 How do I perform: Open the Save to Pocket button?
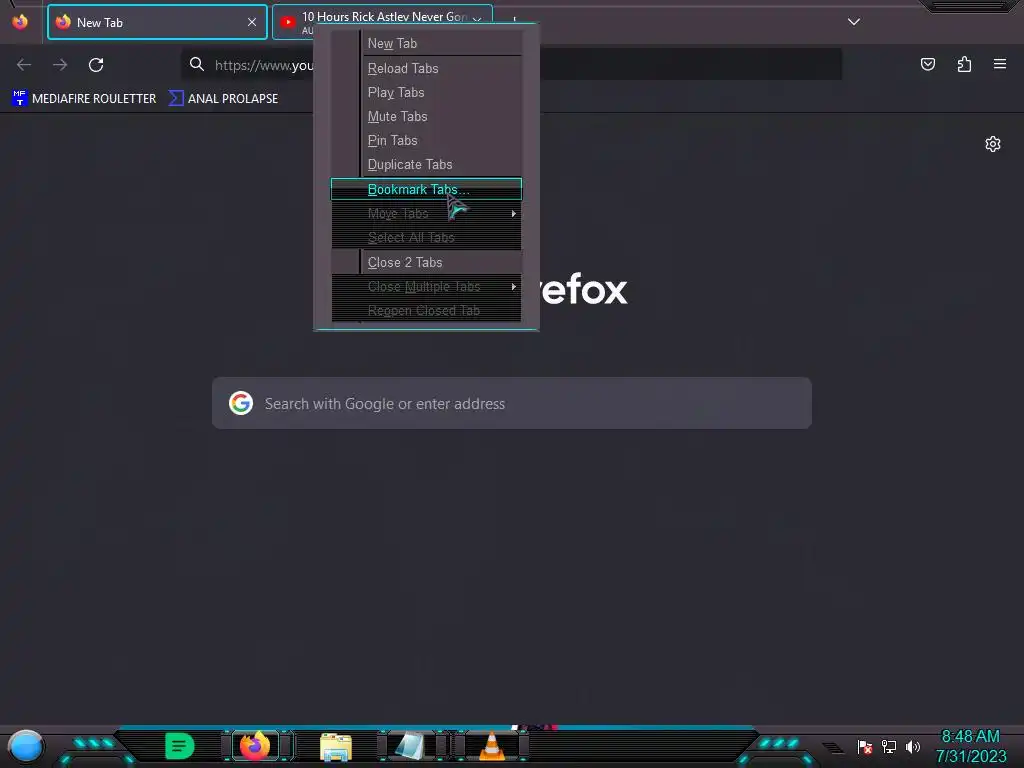[x=927, y=64]
